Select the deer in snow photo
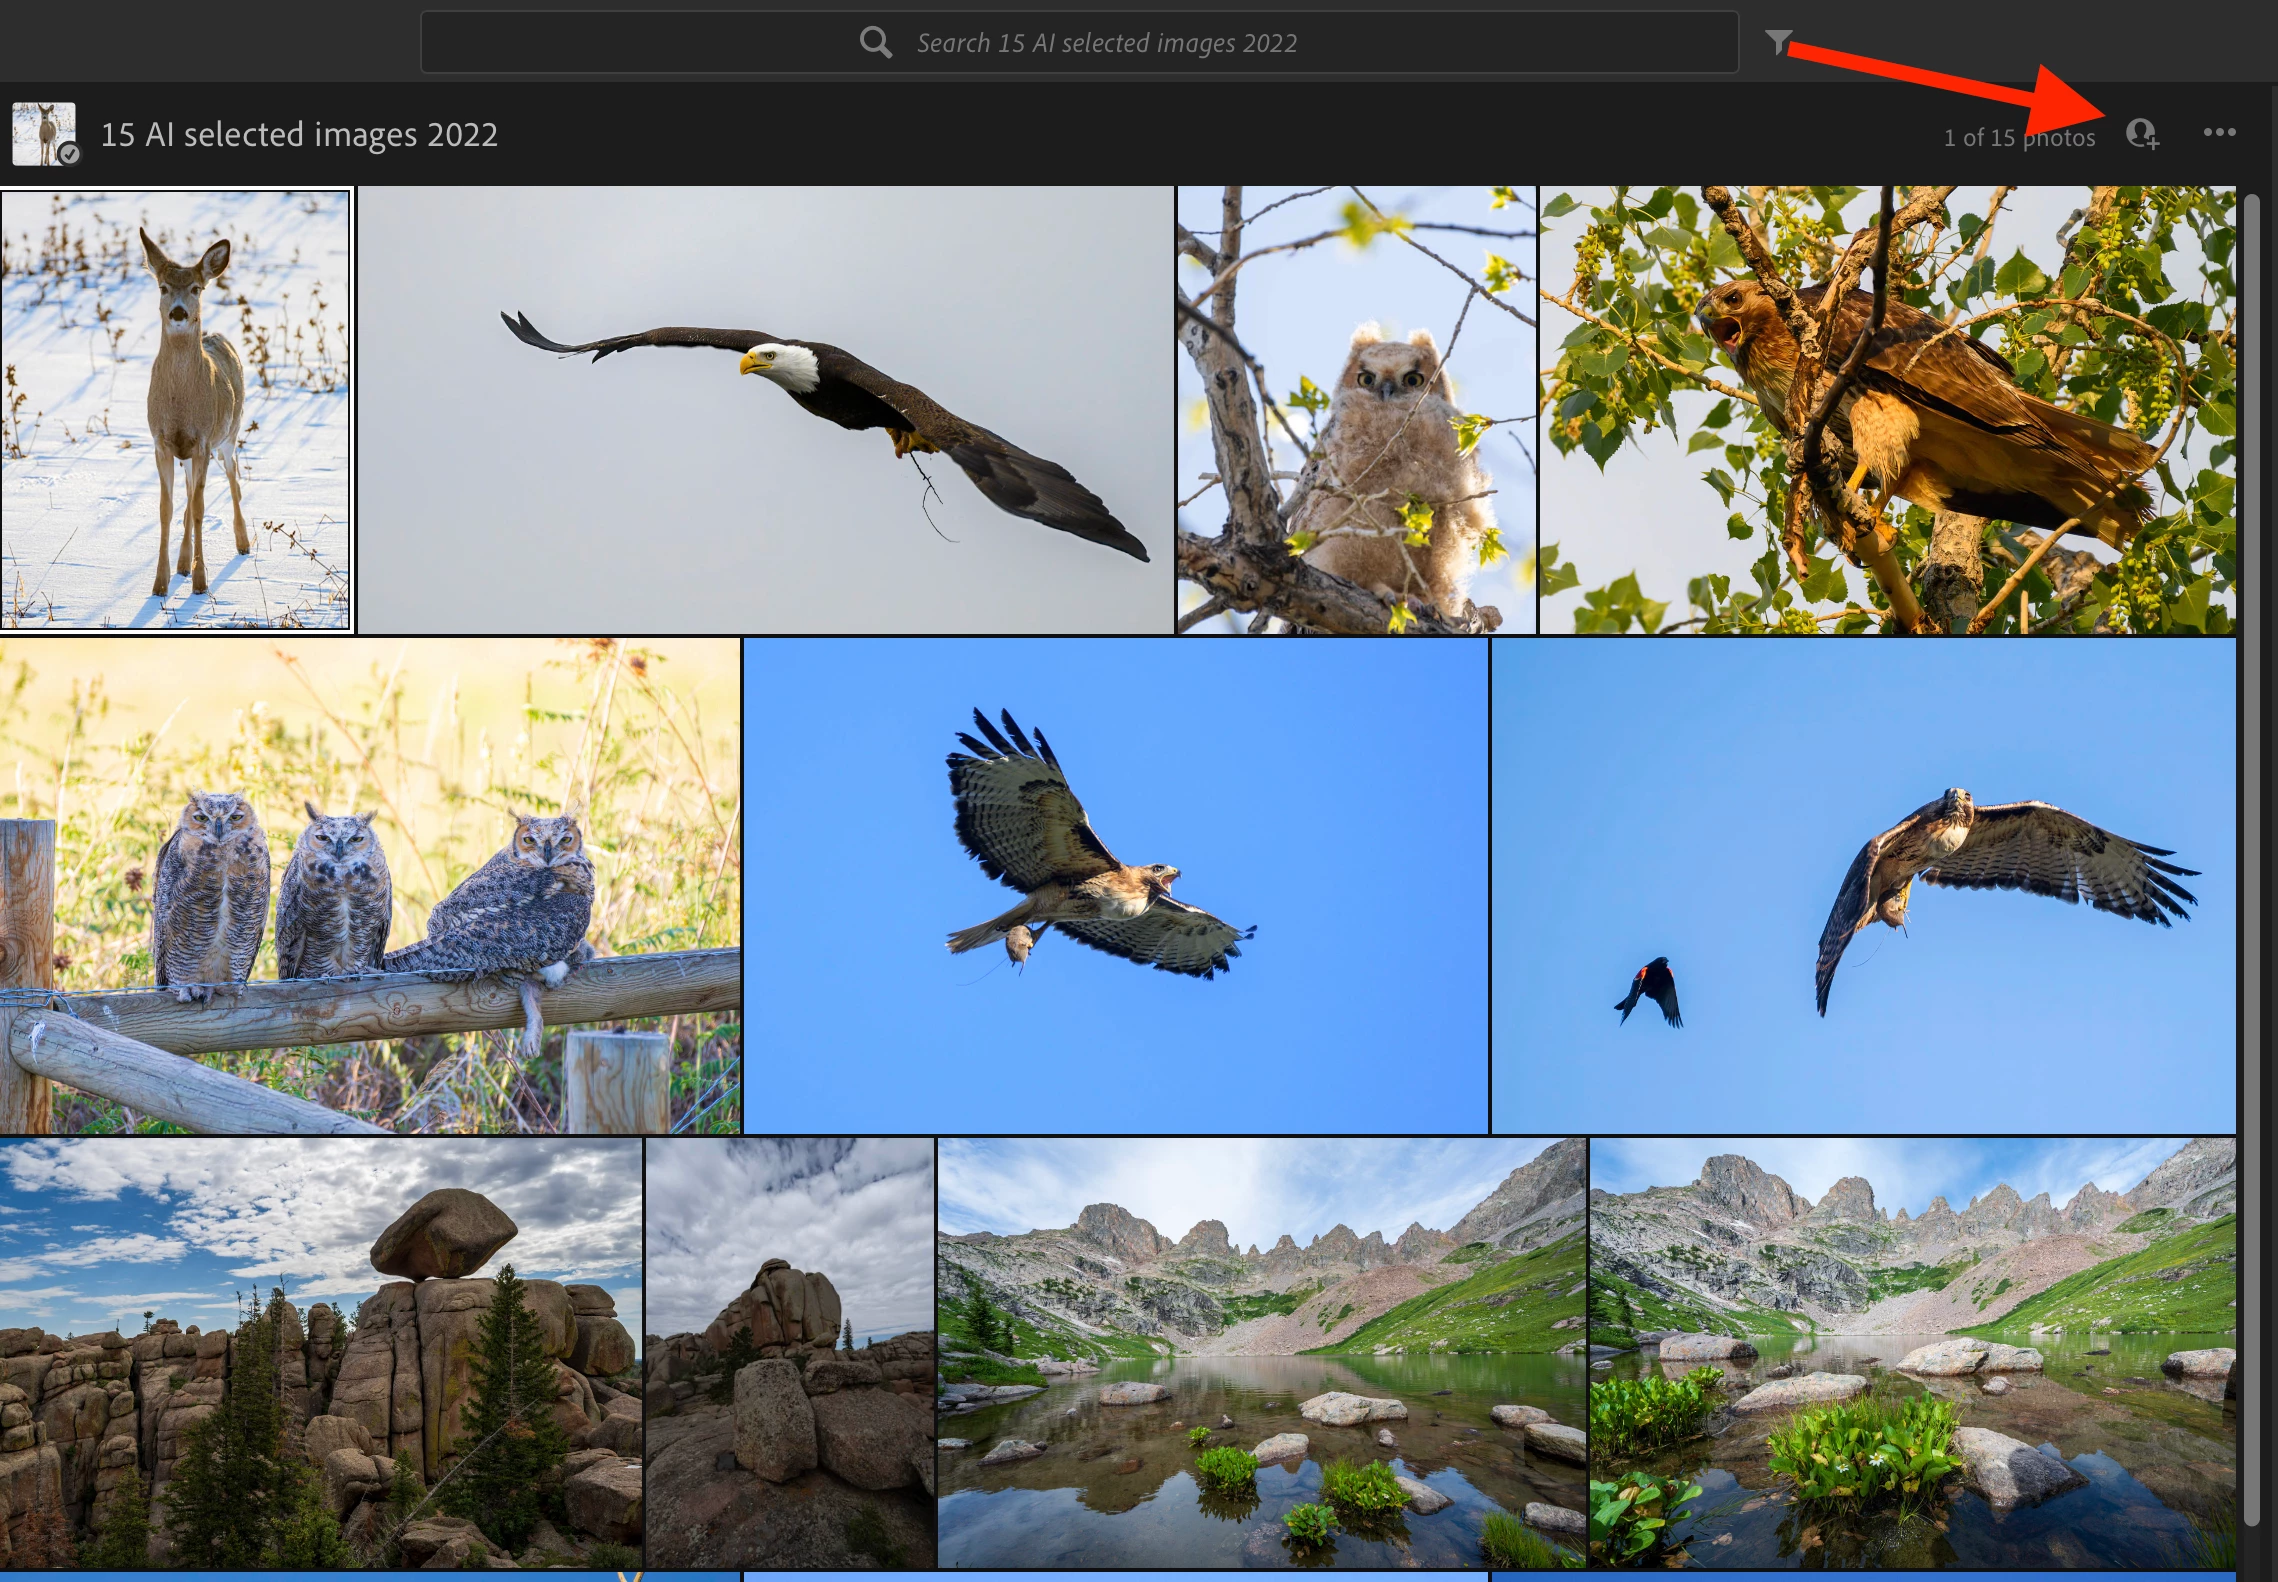Viewport: 2278px width, 1582px height. [x=176, y=410]
